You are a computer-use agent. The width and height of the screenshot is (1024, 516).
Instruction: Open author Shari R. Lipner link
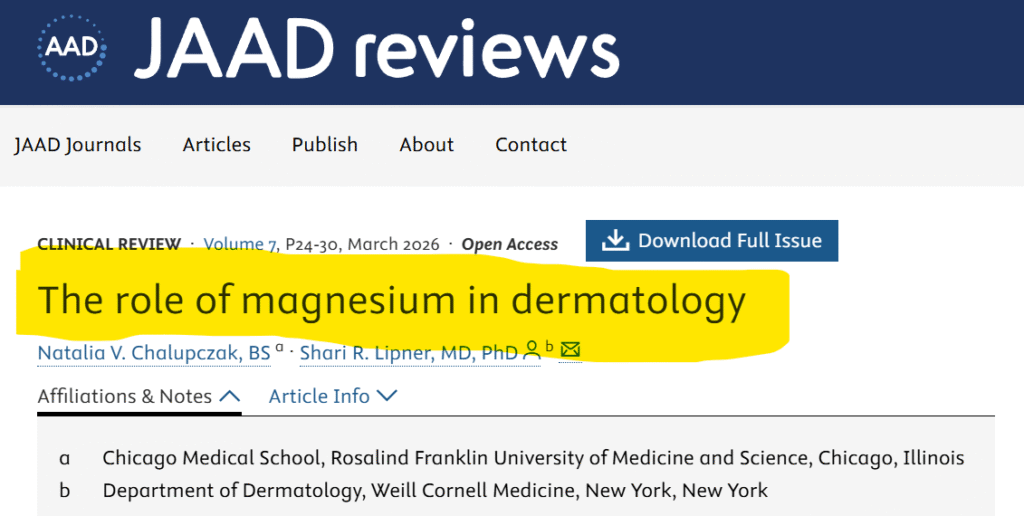coord(407,352)
